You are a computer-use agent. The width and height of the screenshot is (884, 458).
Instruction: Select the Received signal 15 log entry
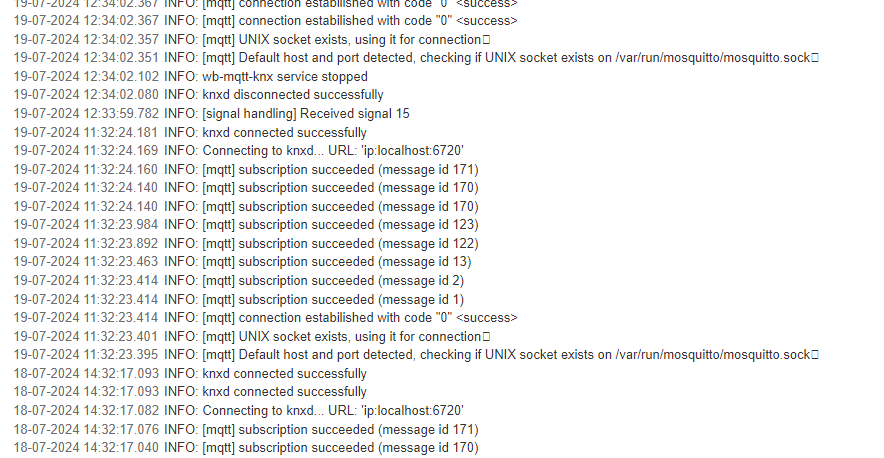pyautogui.click(x=211, y=113)
